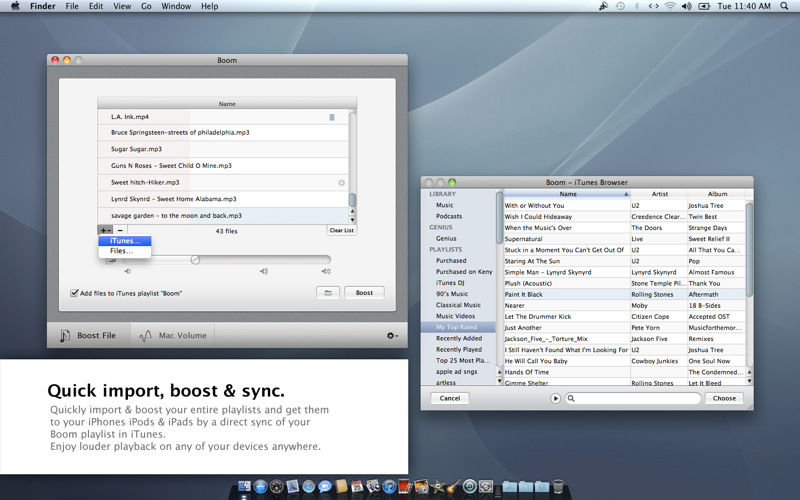Open iChat from the Dock
The height and width of the screenshot is (500, 800).
click(x=324, y=486)
